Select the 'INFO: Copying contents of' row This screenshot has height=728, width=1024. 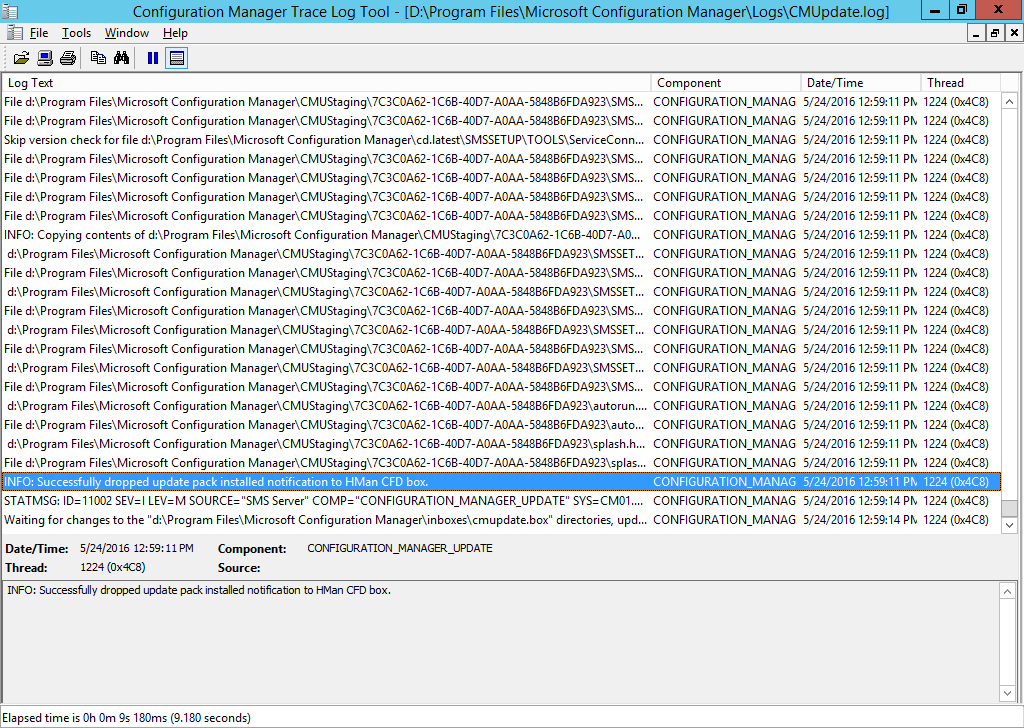coord(501,234)
